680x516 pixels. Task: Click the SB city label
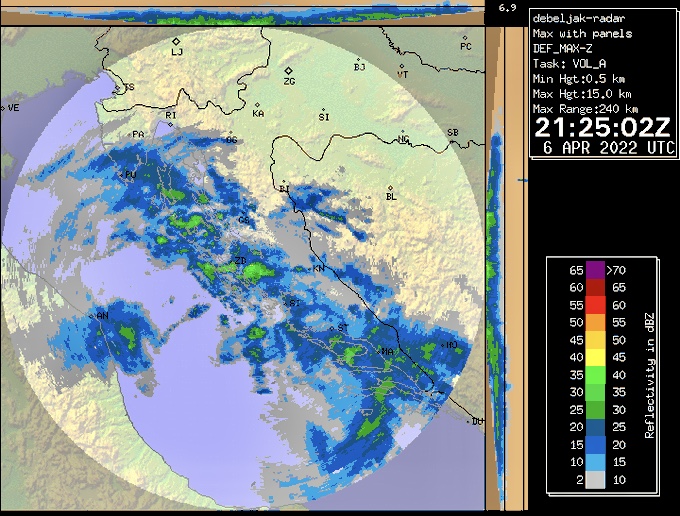453,133
